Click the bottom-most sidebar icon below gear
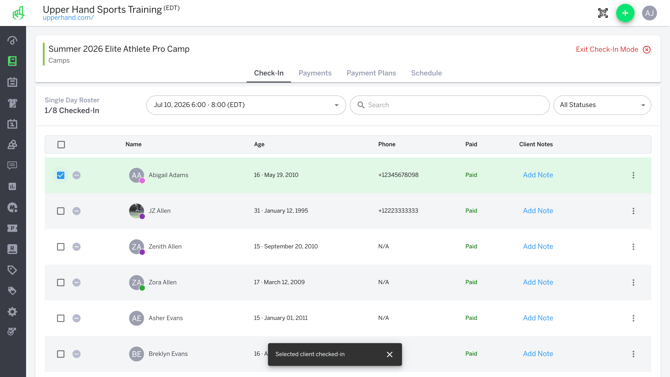Screen dimensions: 670x377 (12, 331)
